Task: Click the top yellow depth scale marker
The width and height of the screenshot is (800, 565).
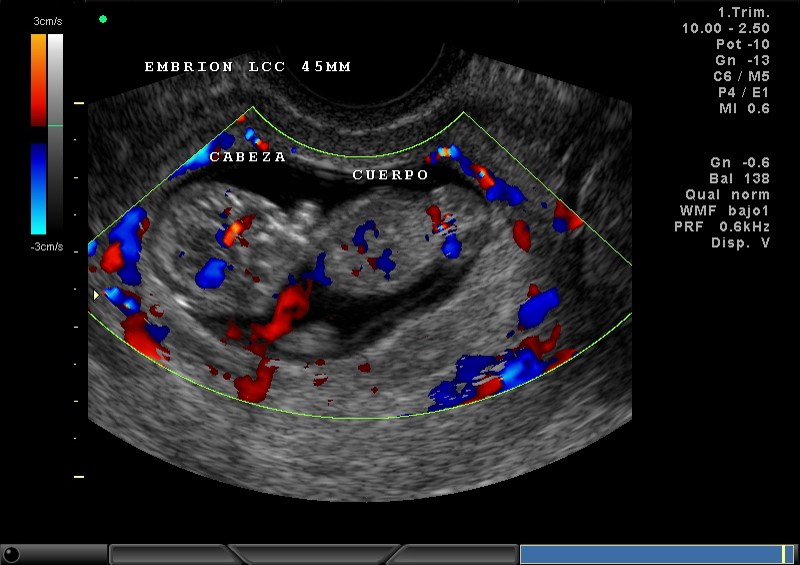Action: (x=79, y=103)
